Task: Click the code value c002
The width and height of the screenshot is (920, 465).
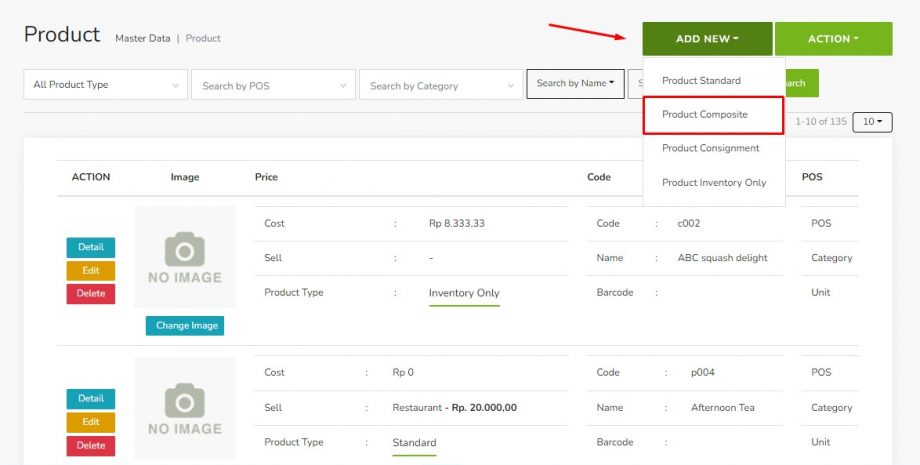Action: (689, 223)
